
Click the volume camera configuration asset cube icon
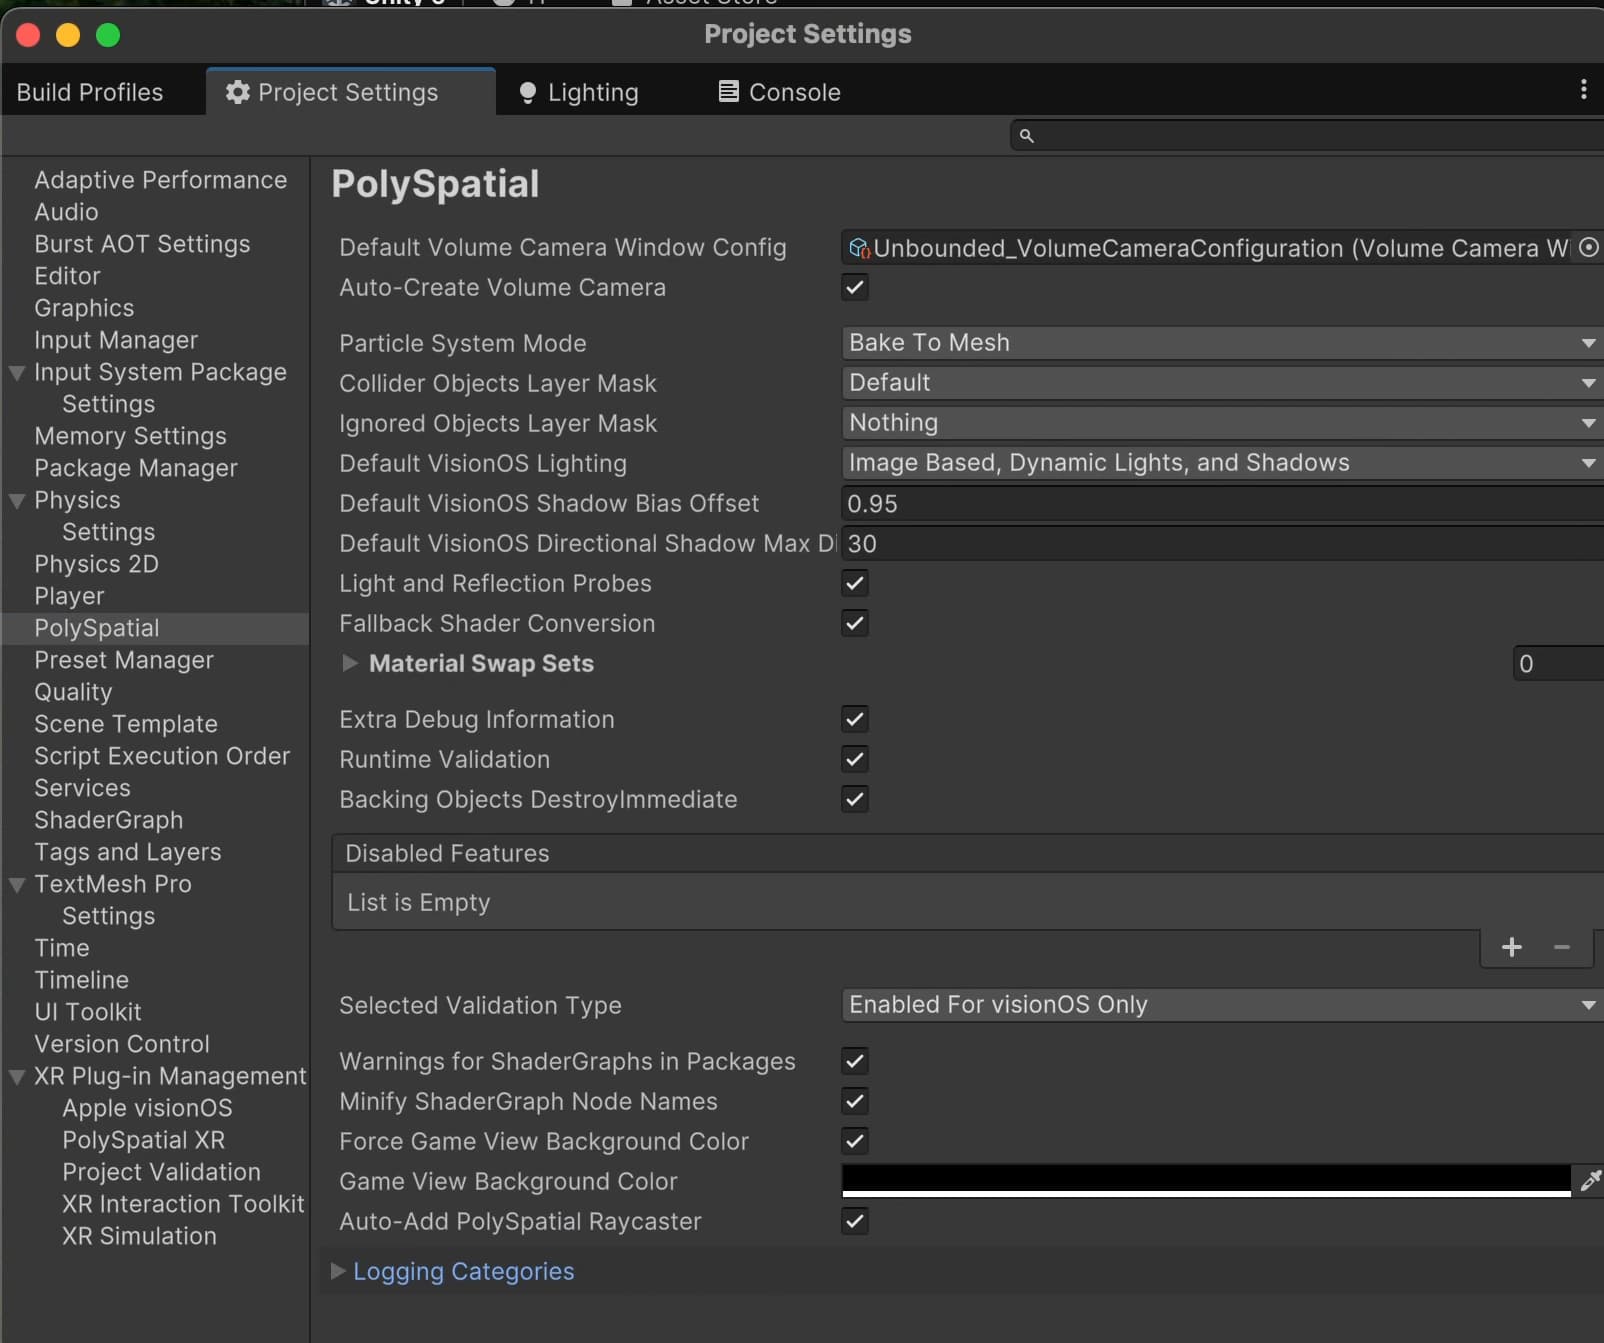click(x=858, y=248)
